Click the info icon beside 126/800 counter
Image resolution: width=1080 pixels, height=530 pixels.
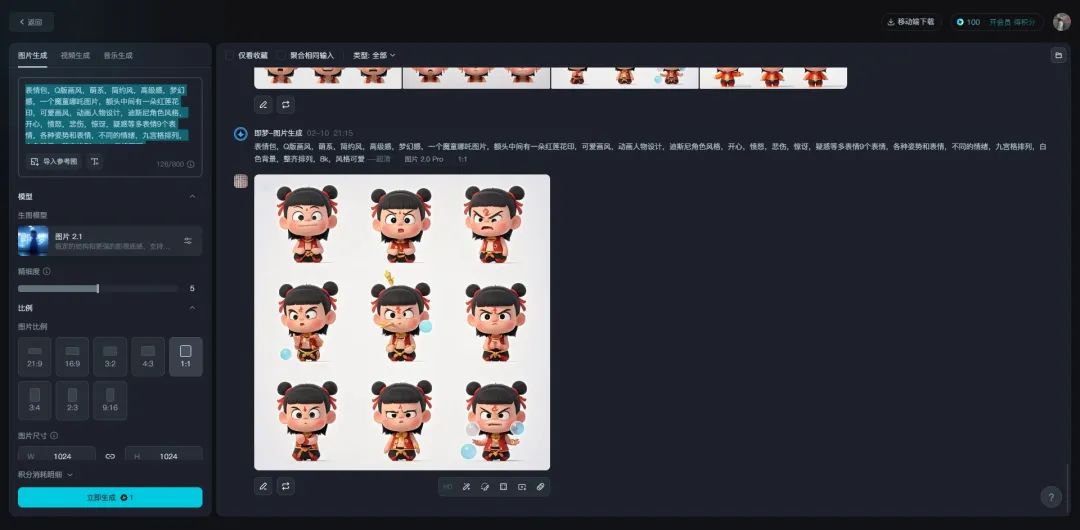pos(190,165)
